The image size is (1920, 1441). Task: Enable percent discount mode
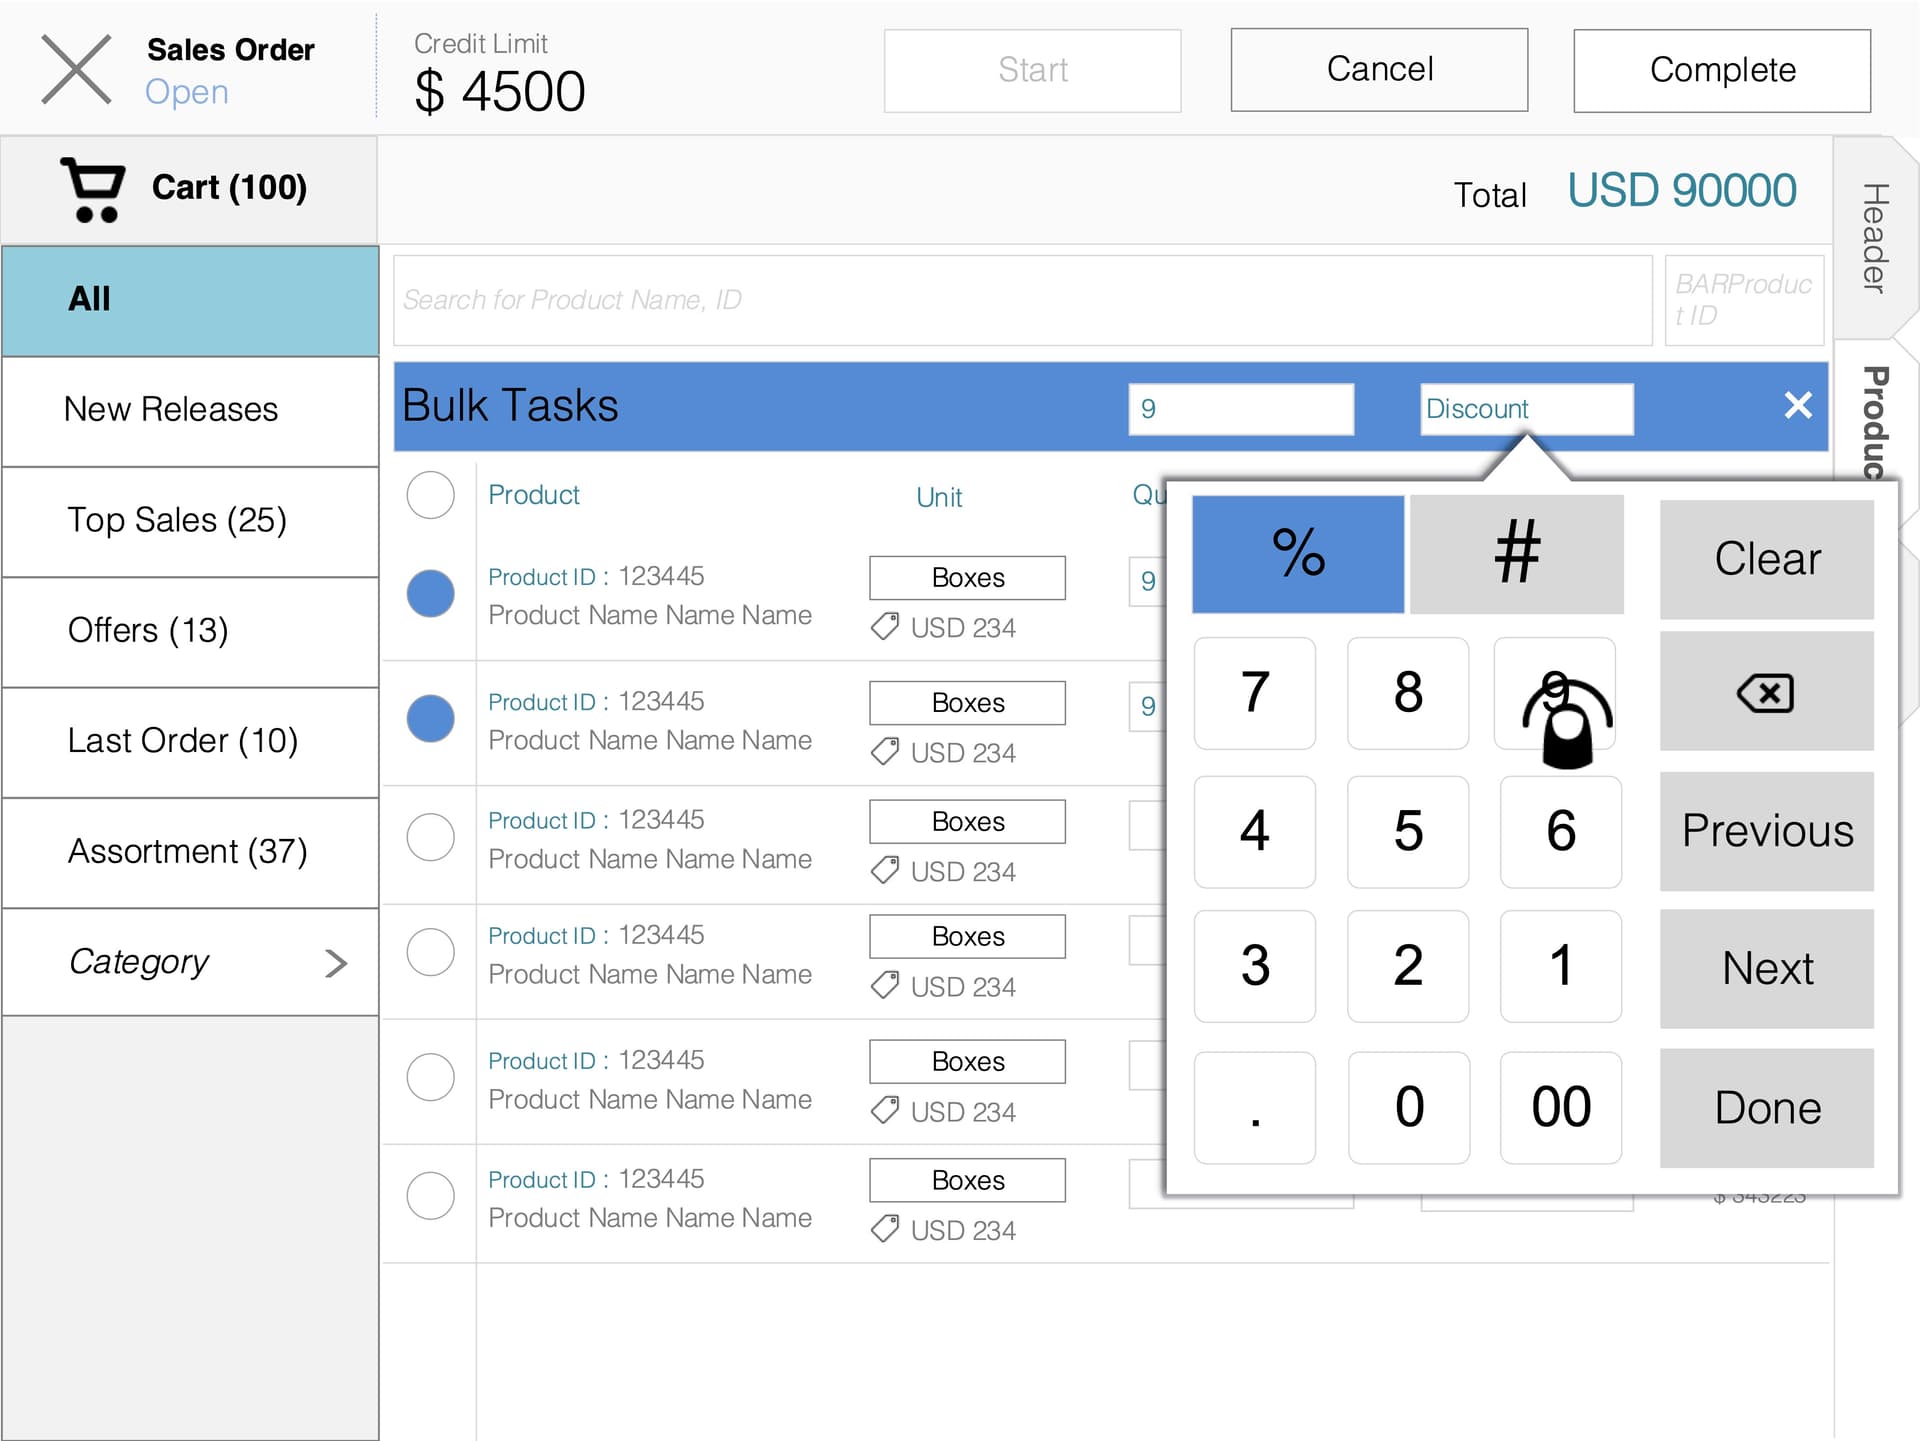1297,554
